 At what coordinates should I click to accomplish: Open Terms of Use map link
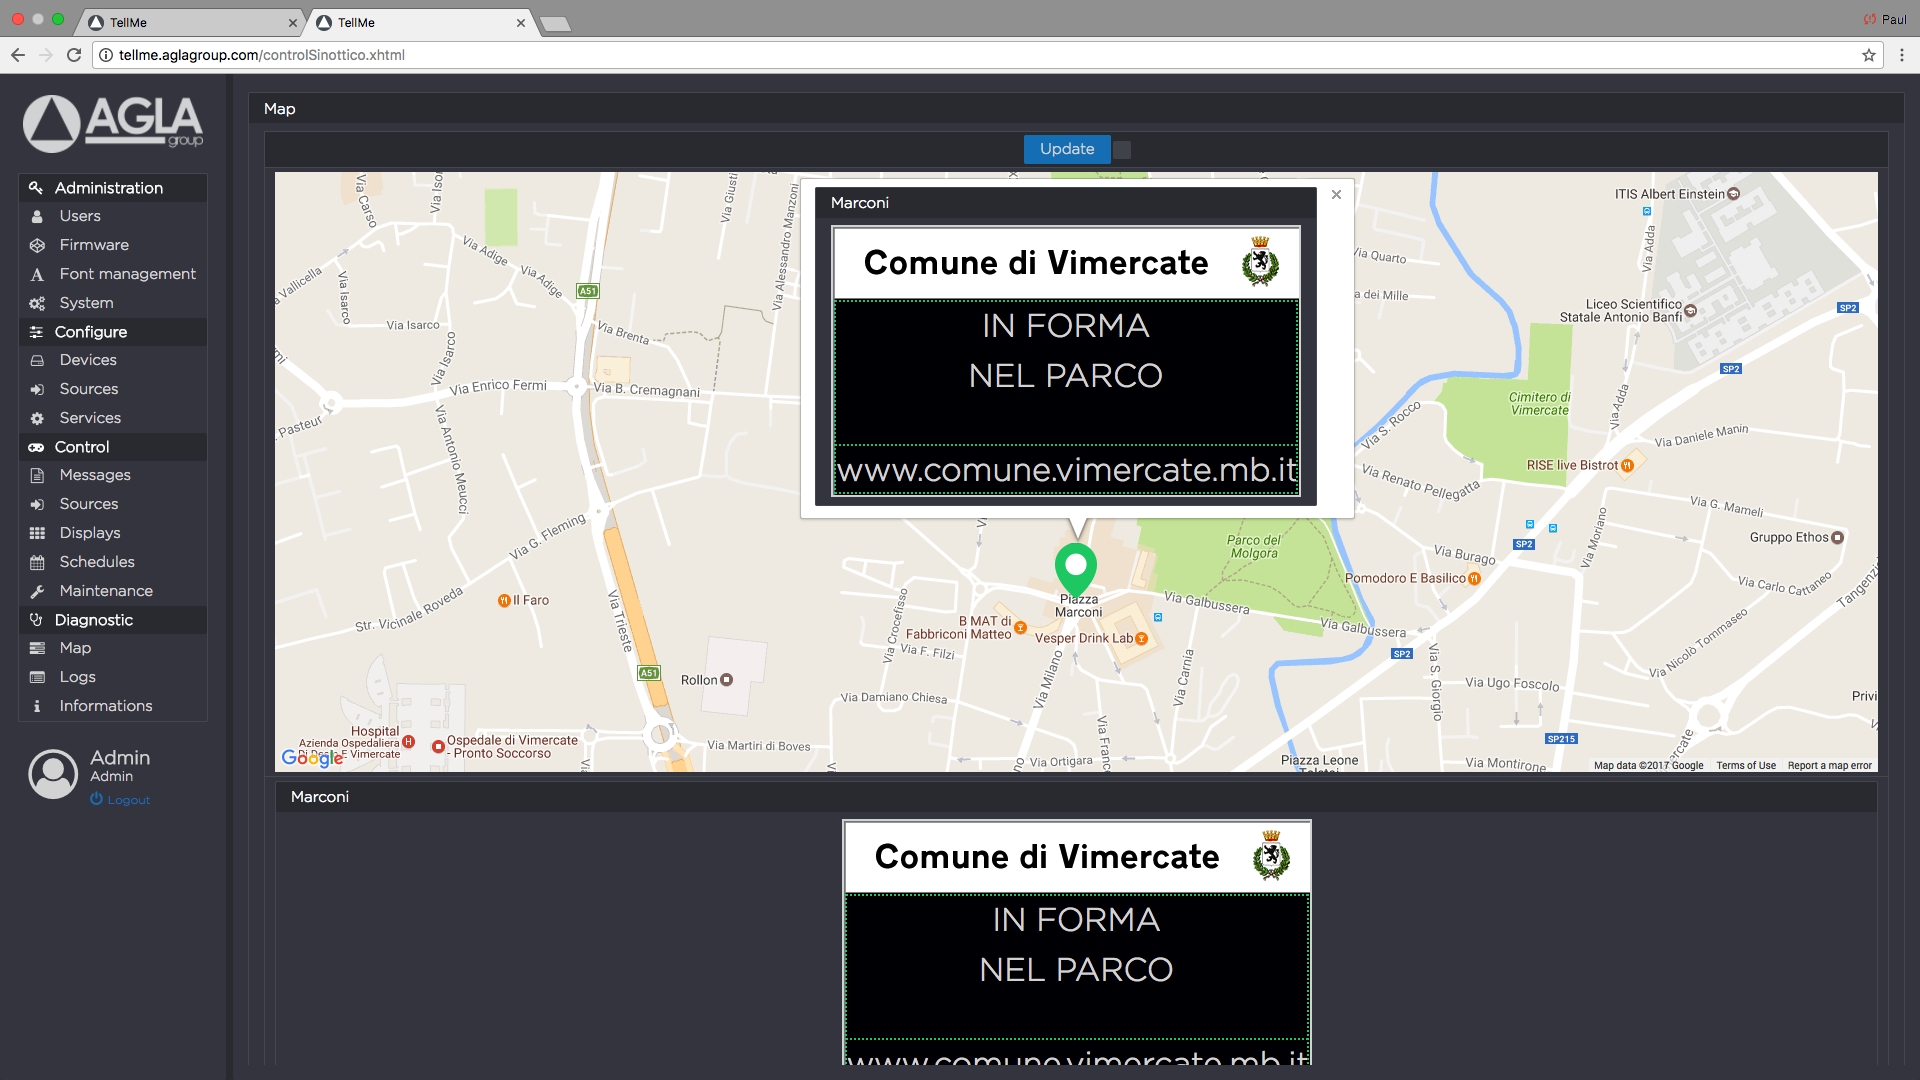pos(1746,766)
